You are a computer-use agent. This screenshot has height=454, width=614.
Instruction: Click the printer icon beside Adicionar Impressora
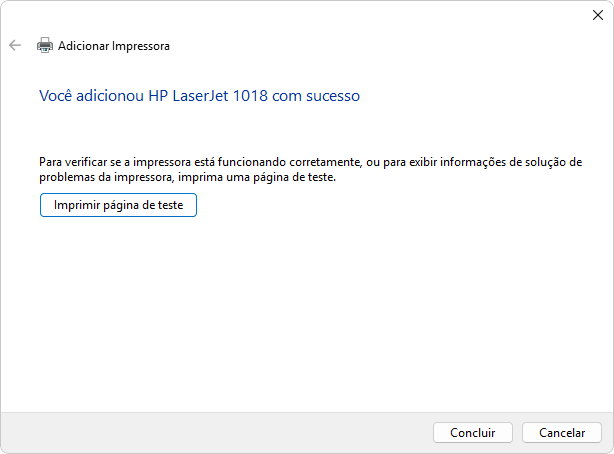[45, 45]
